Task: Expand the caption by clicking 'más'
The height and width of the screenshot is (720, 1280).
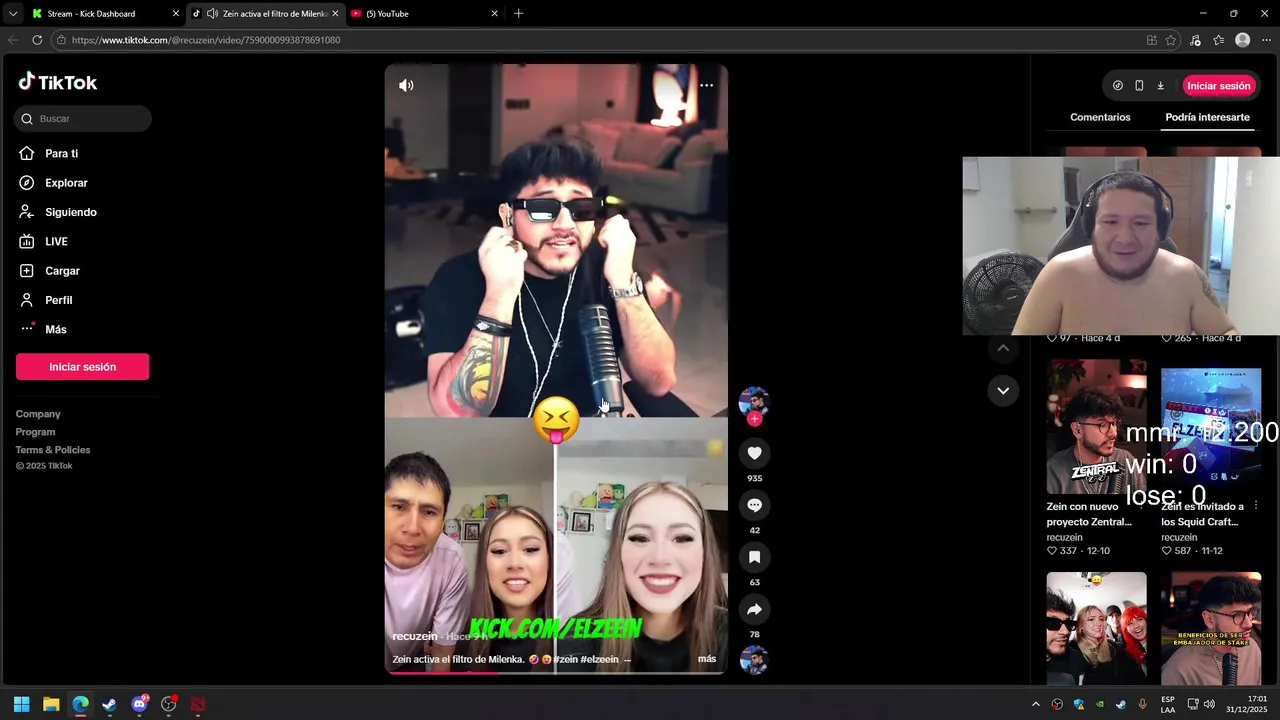Action: click(x=707, y=659)
